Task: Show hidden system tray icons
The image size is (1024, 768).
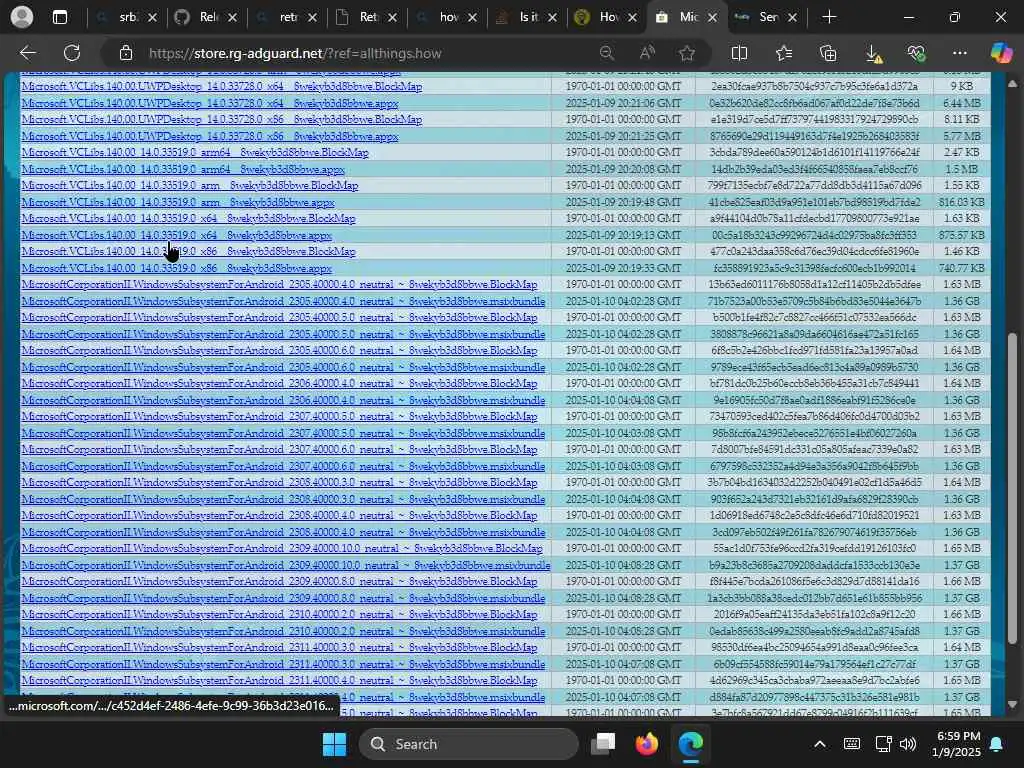Action: [820, 744]
